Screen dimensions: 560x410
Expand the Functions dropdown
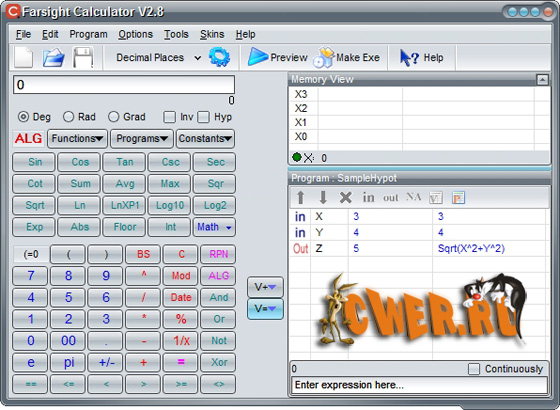click(x=77, y=139)
